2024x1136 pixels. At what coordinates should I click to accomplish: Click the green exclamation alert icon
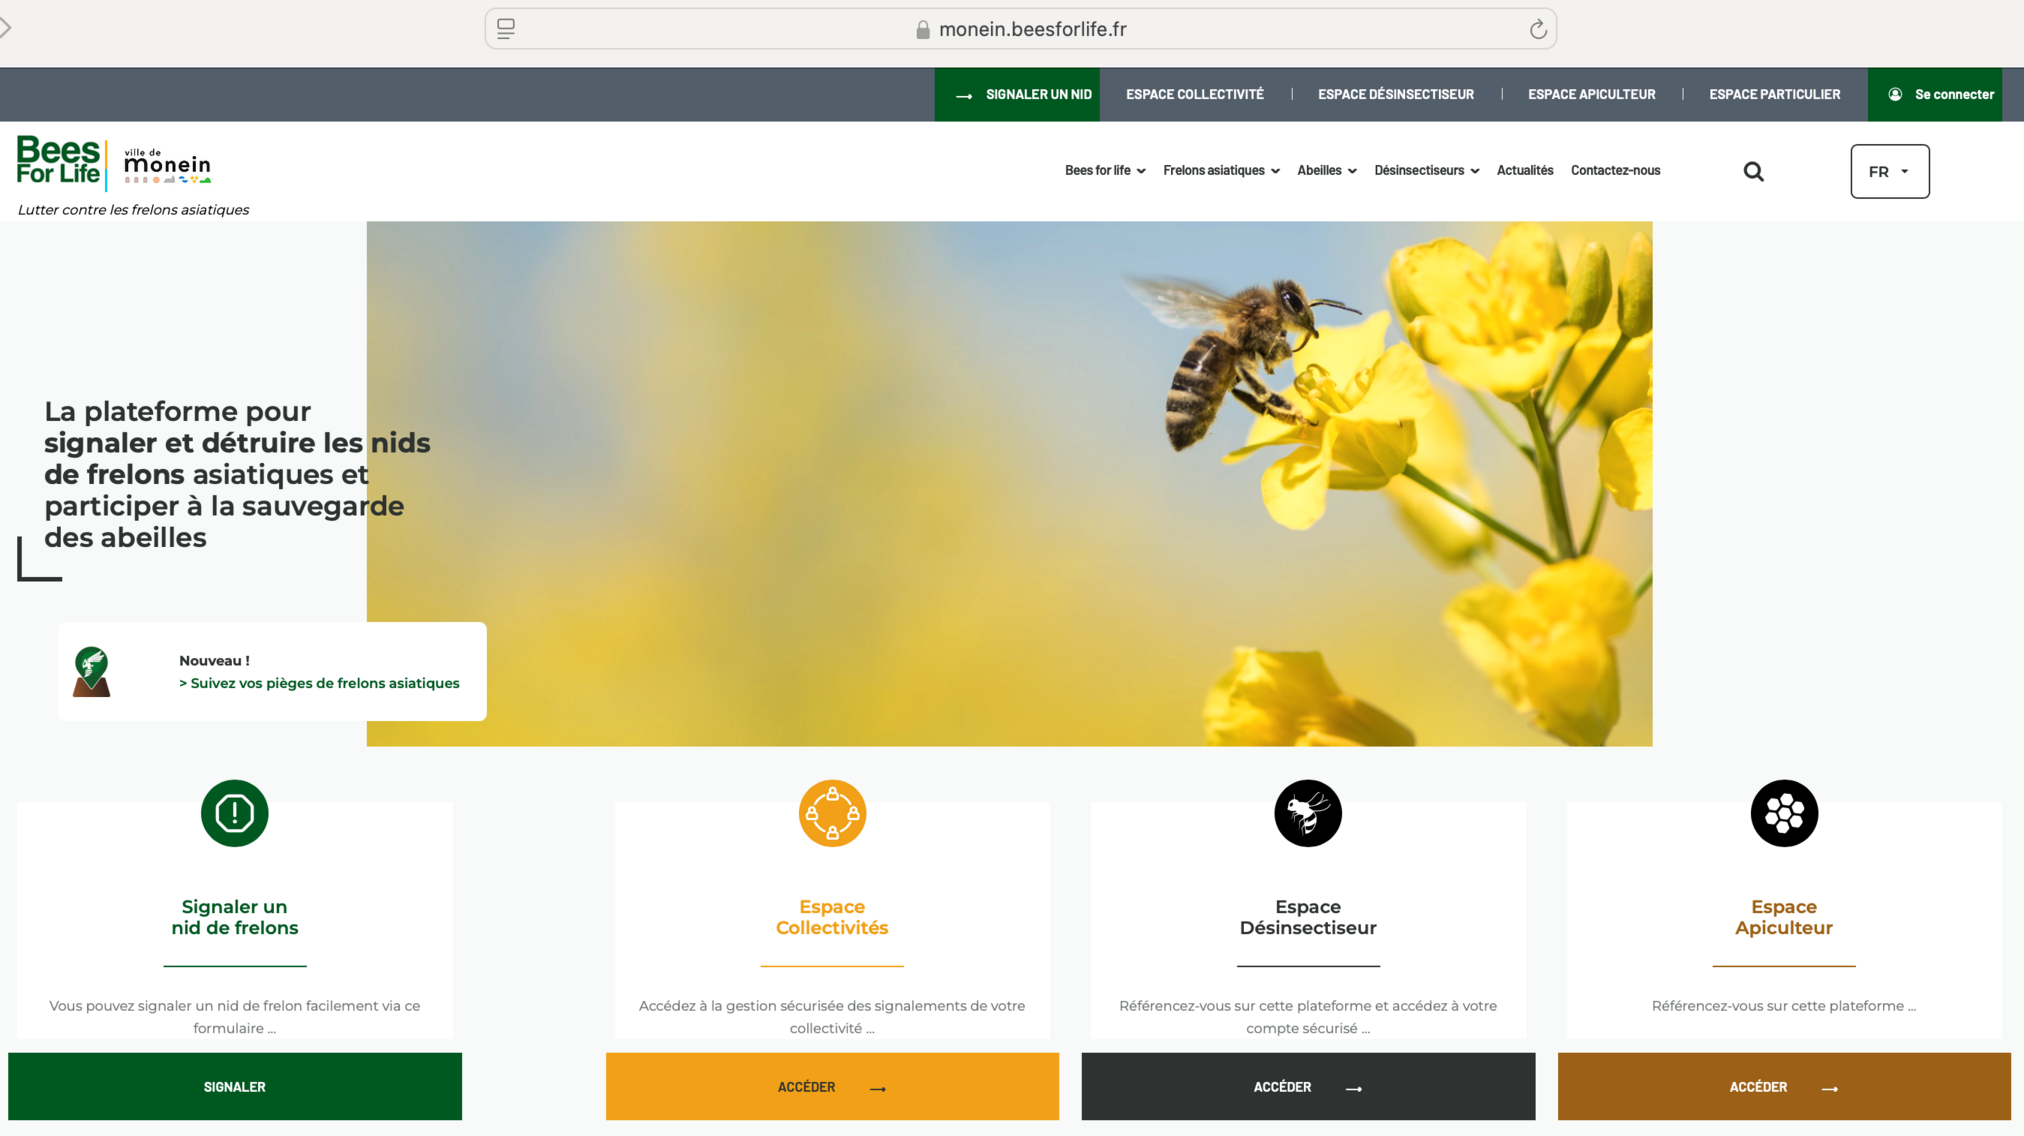click(x=234, y=813)
